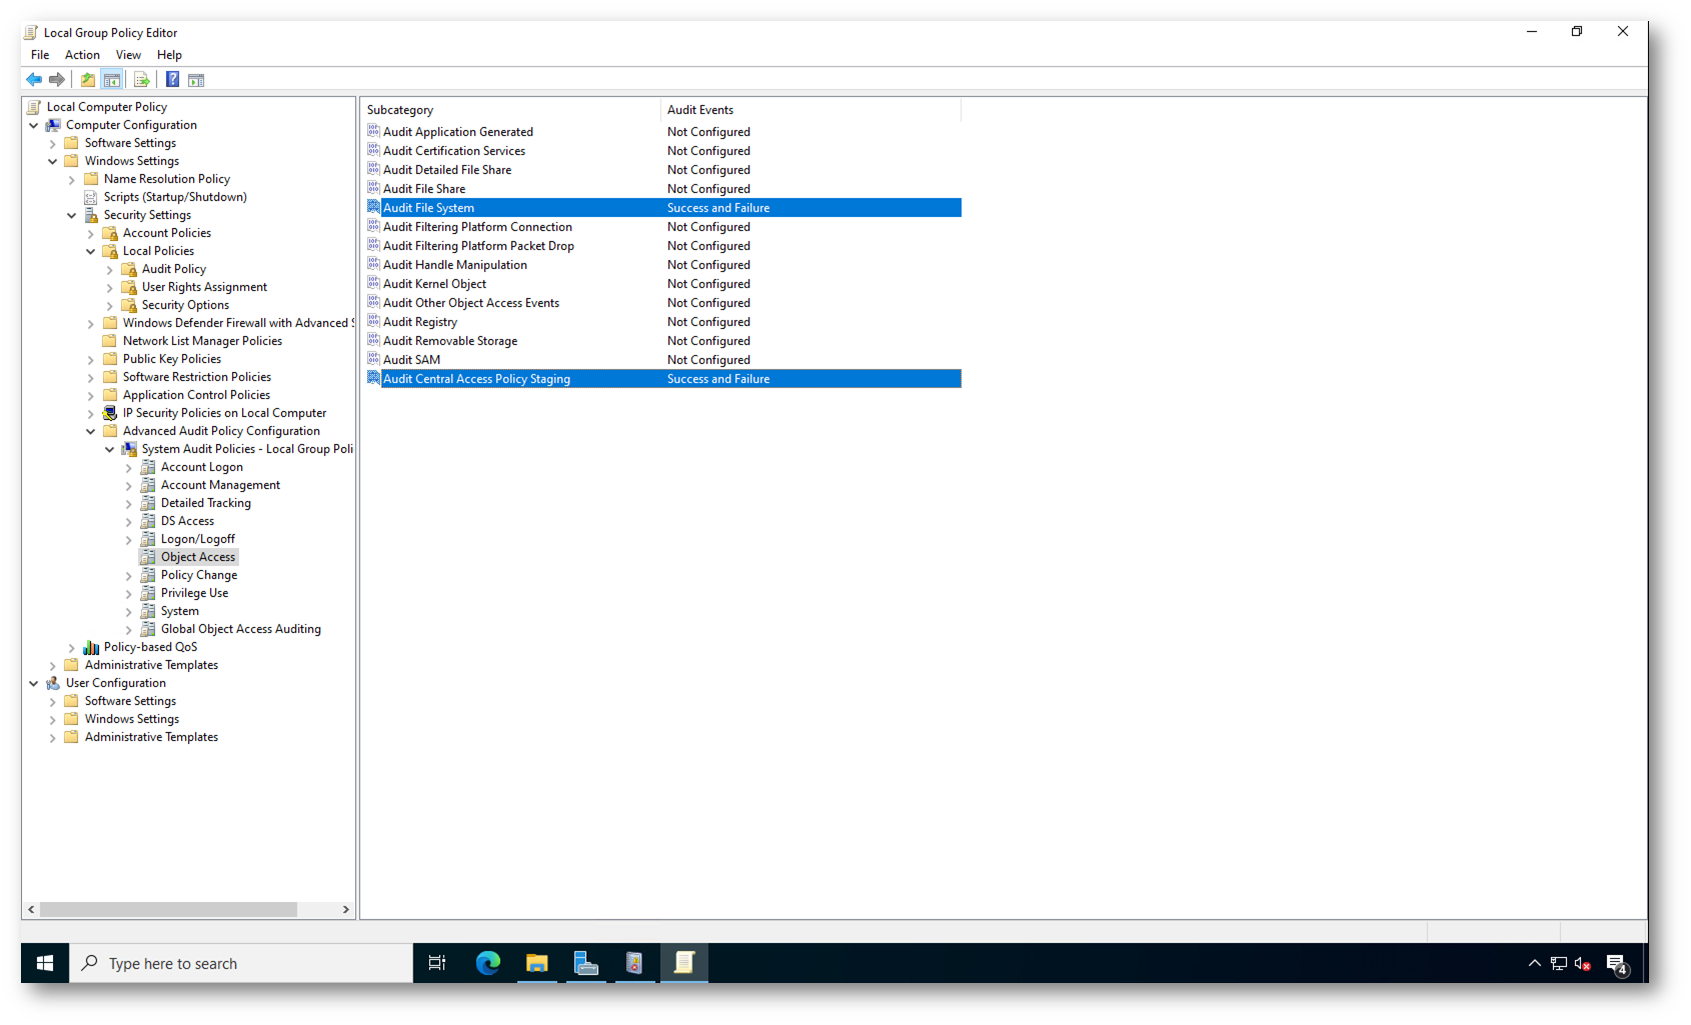Open Server Manager from the taskbar
Viewport: 1691px width, 1025px height.
[x=586, y=963]
